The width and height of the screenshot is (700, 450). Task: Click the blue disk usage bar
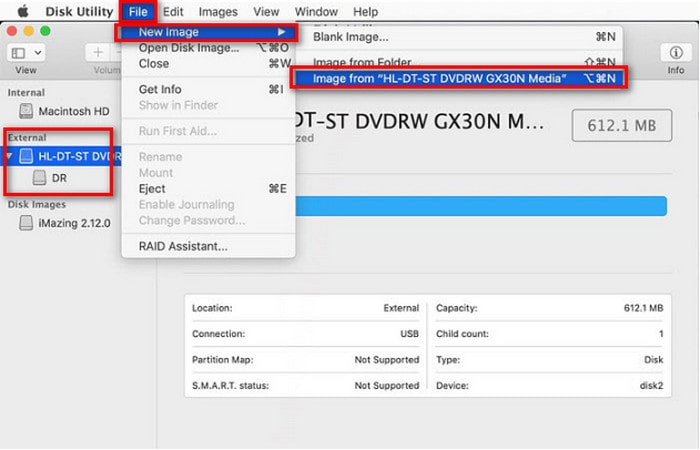pyautogui.click(x=480, y=206)
